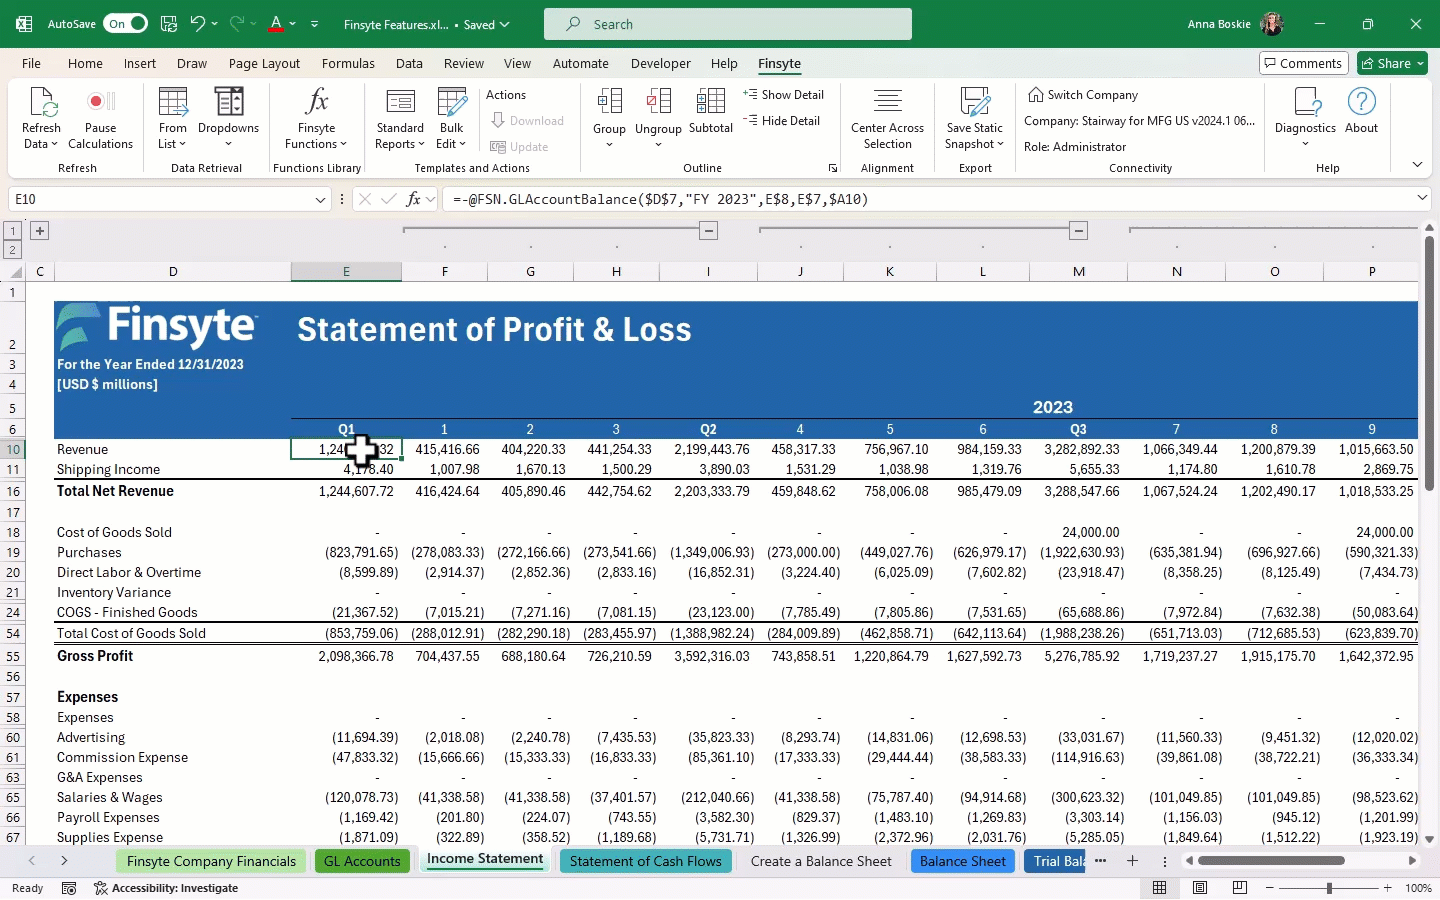The image size is (1440, 900).
Task: Add a new sheet with plus button
Action: point(1132,861)
